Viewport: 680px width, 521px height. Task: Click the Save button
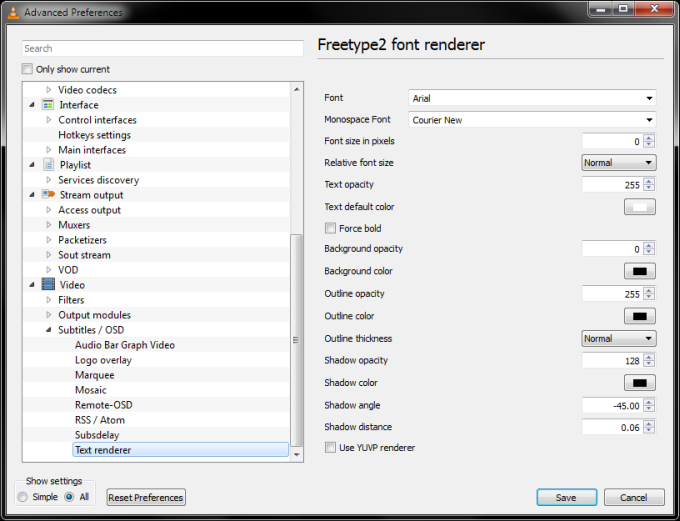click(566, 497)
